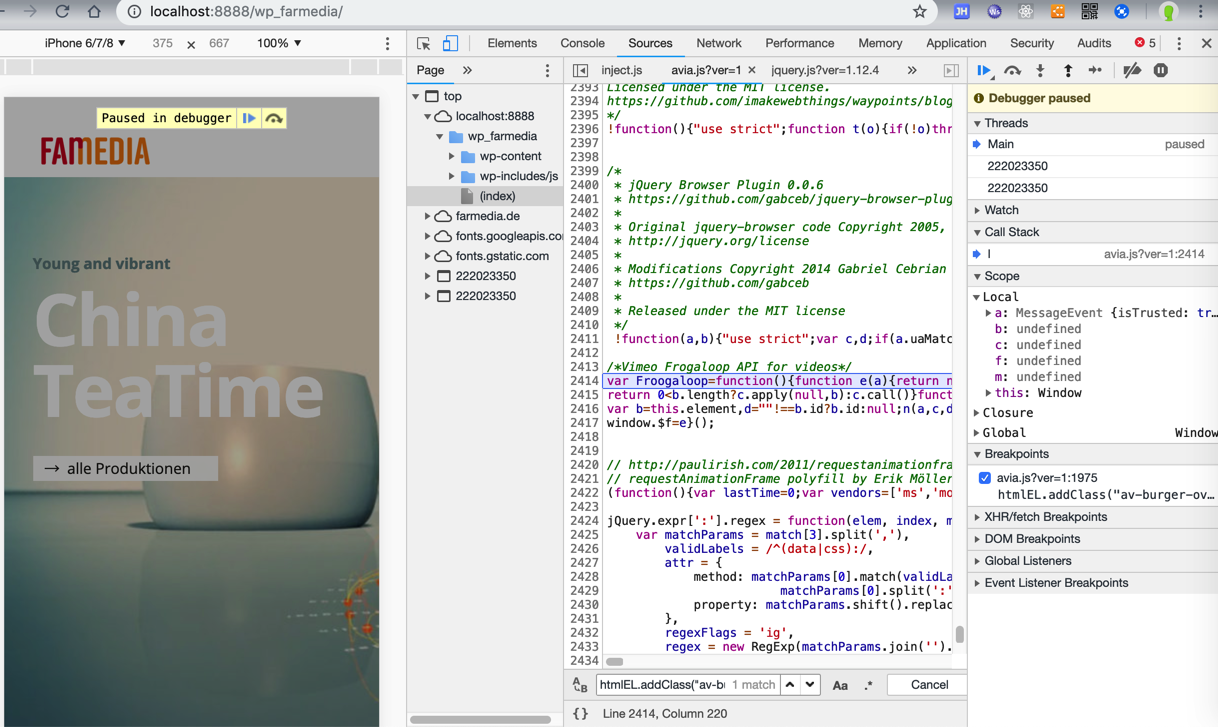Uncheck the avia.js?ver=1:1975 breakpoint

985,478
